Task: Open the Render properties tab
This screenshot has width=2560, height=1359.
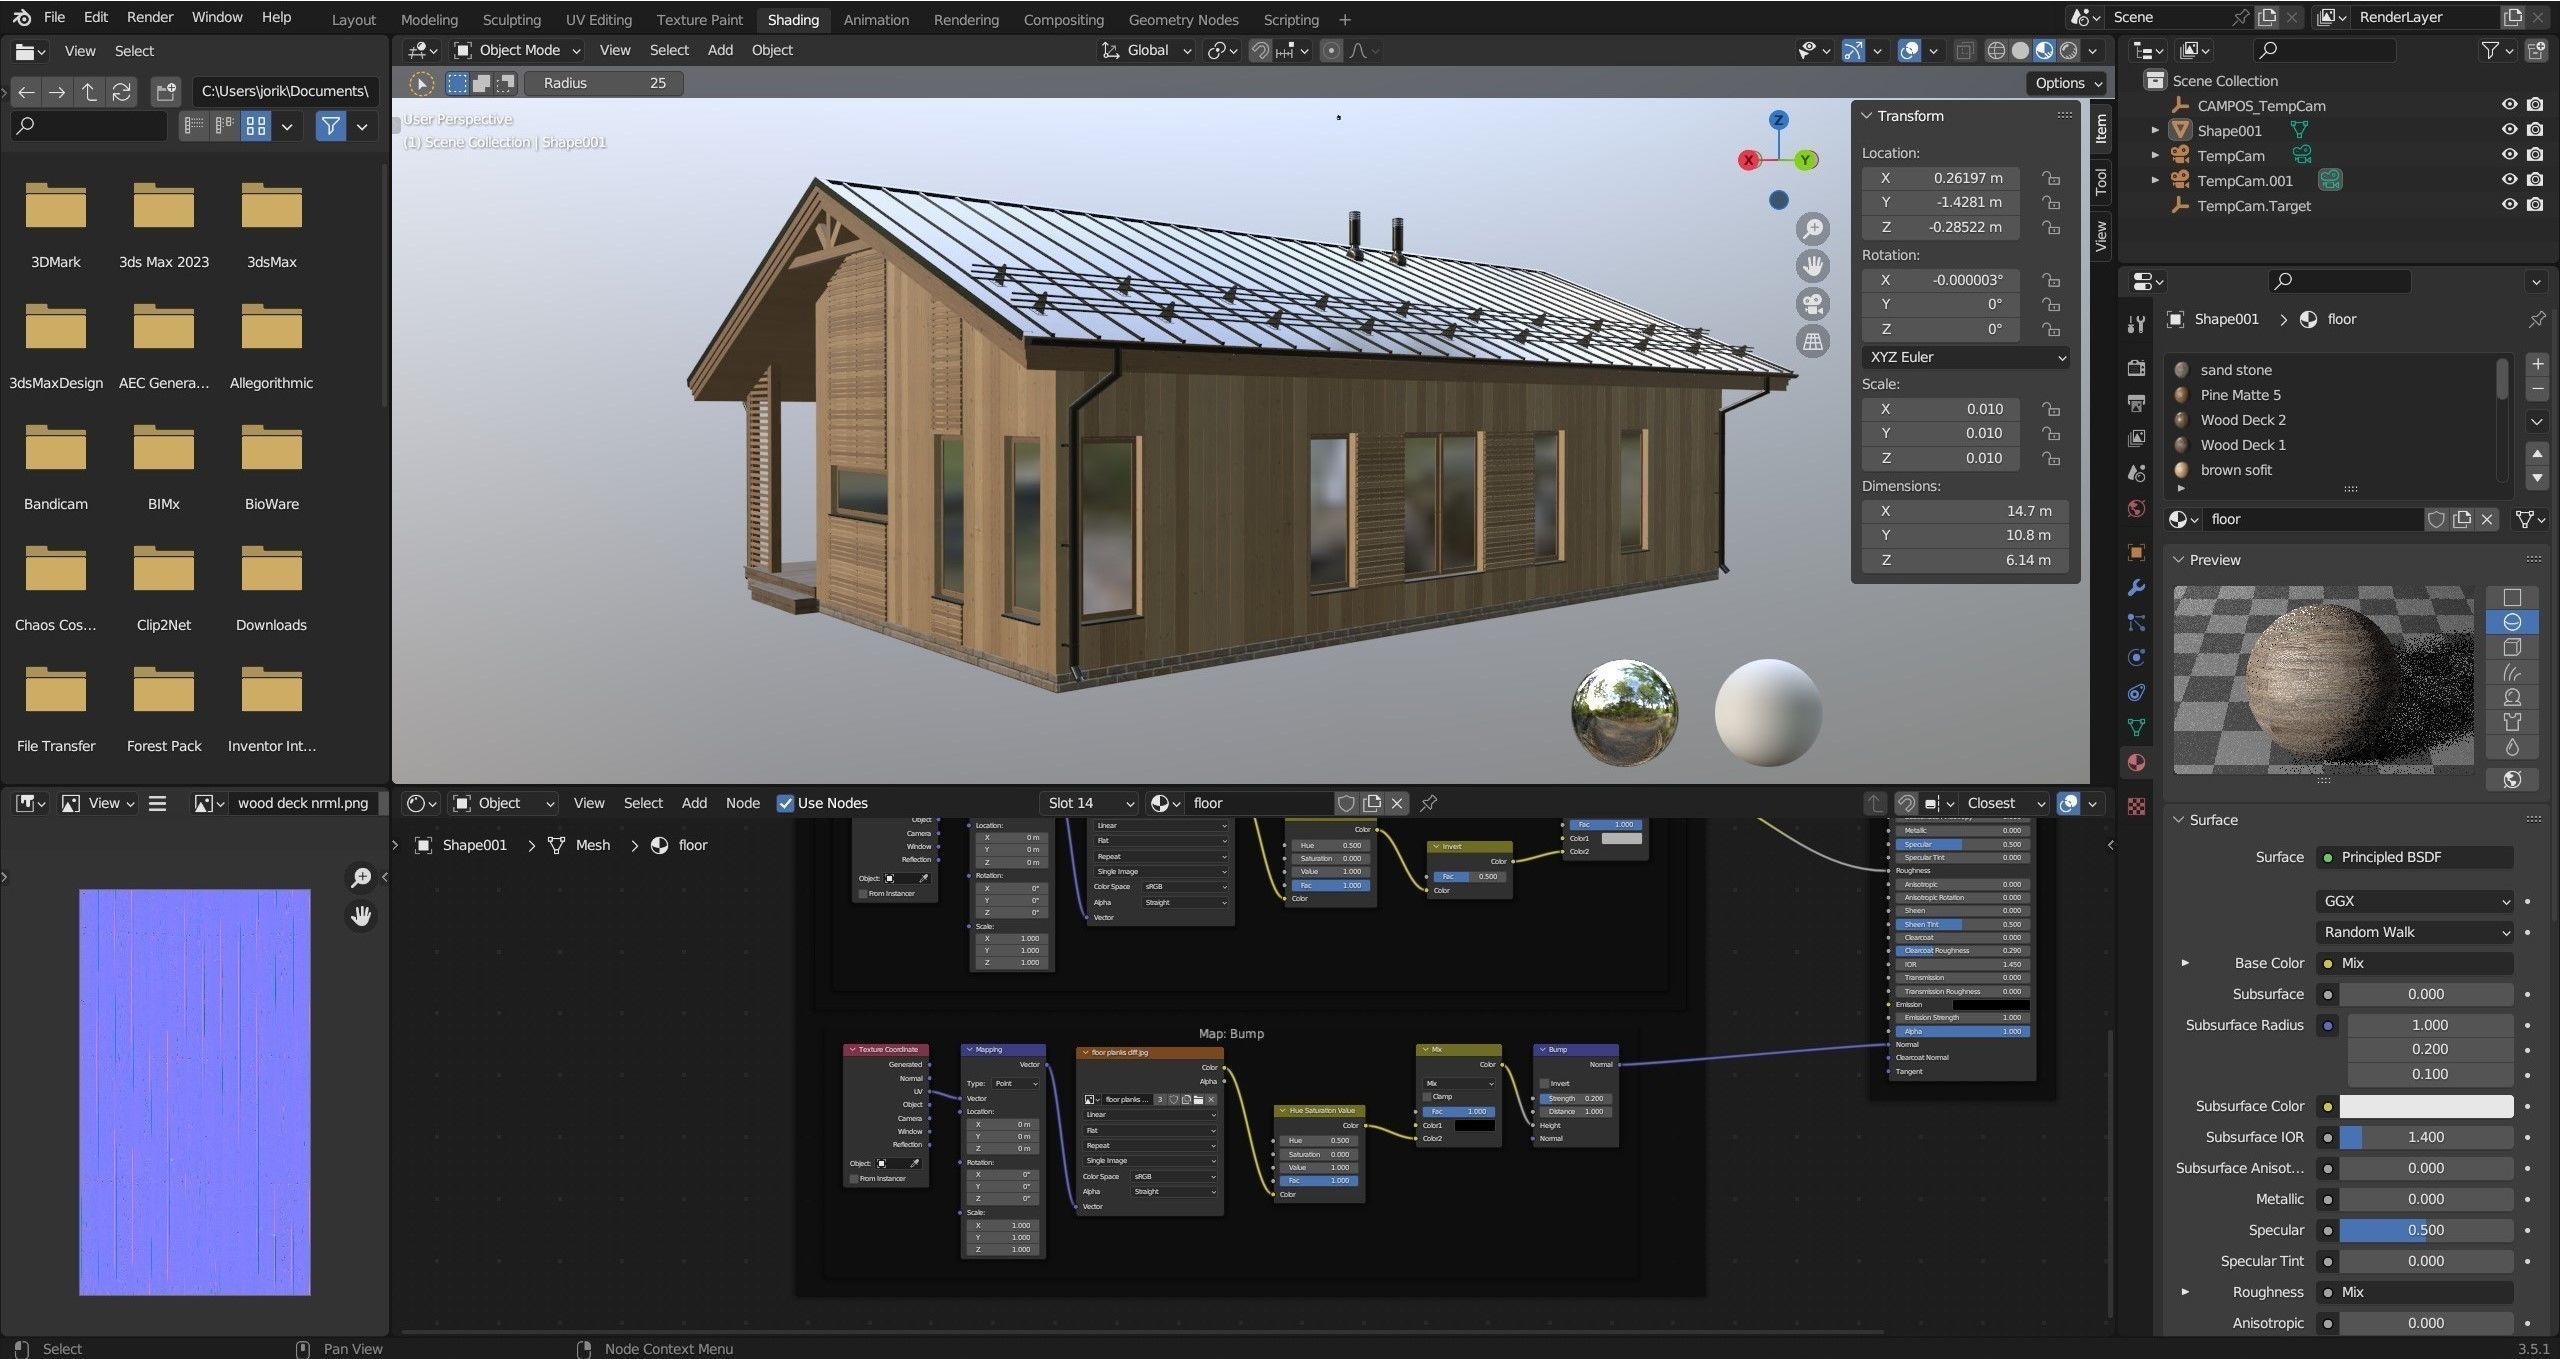Action: [x=2136, y=368]
